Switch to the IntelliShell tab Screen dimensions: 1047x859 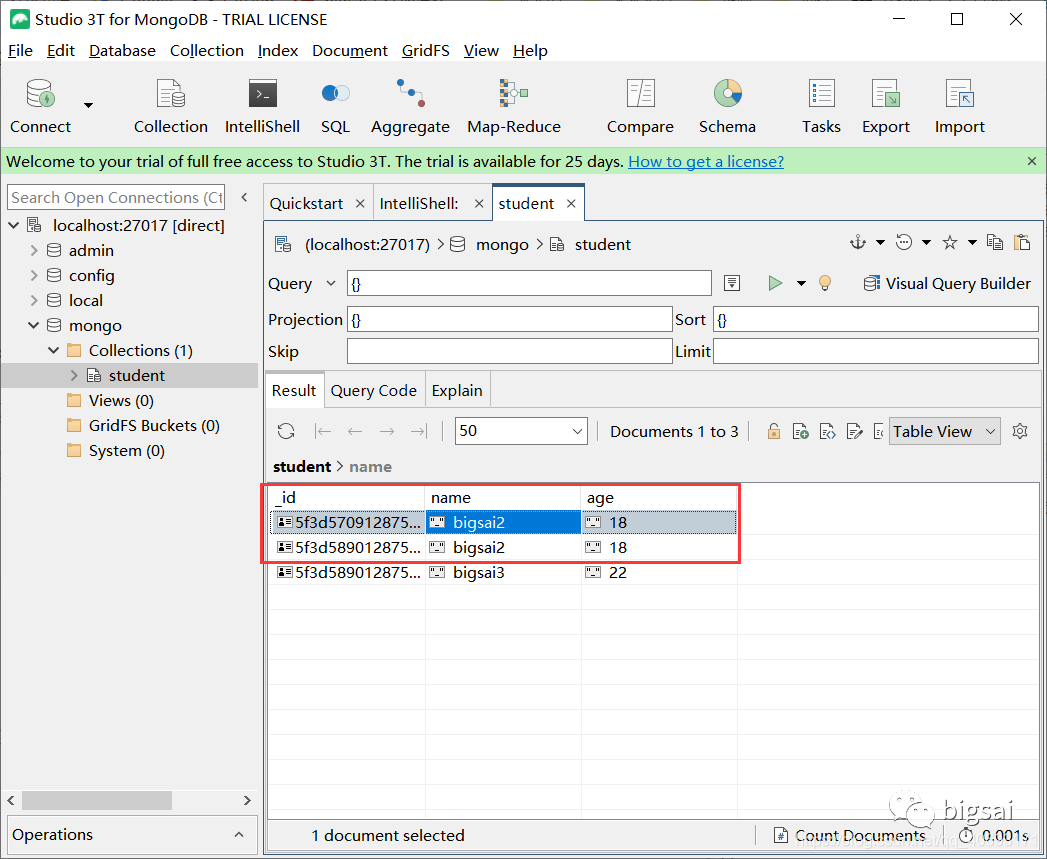pyautogui.click(x=419, y=203)
